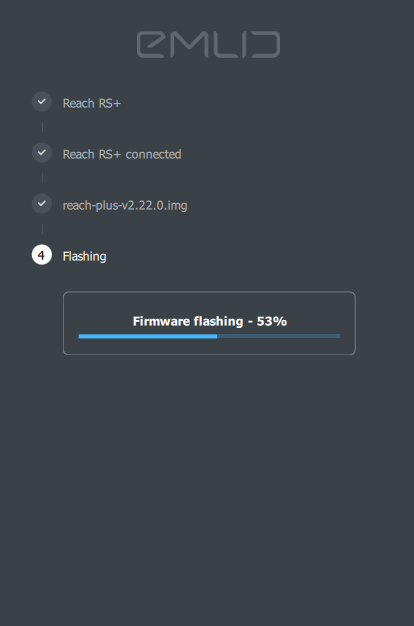Screen dimensions: 414x626
Task: Click the connector line above Flashing step
Action: [x=42, y=230]
